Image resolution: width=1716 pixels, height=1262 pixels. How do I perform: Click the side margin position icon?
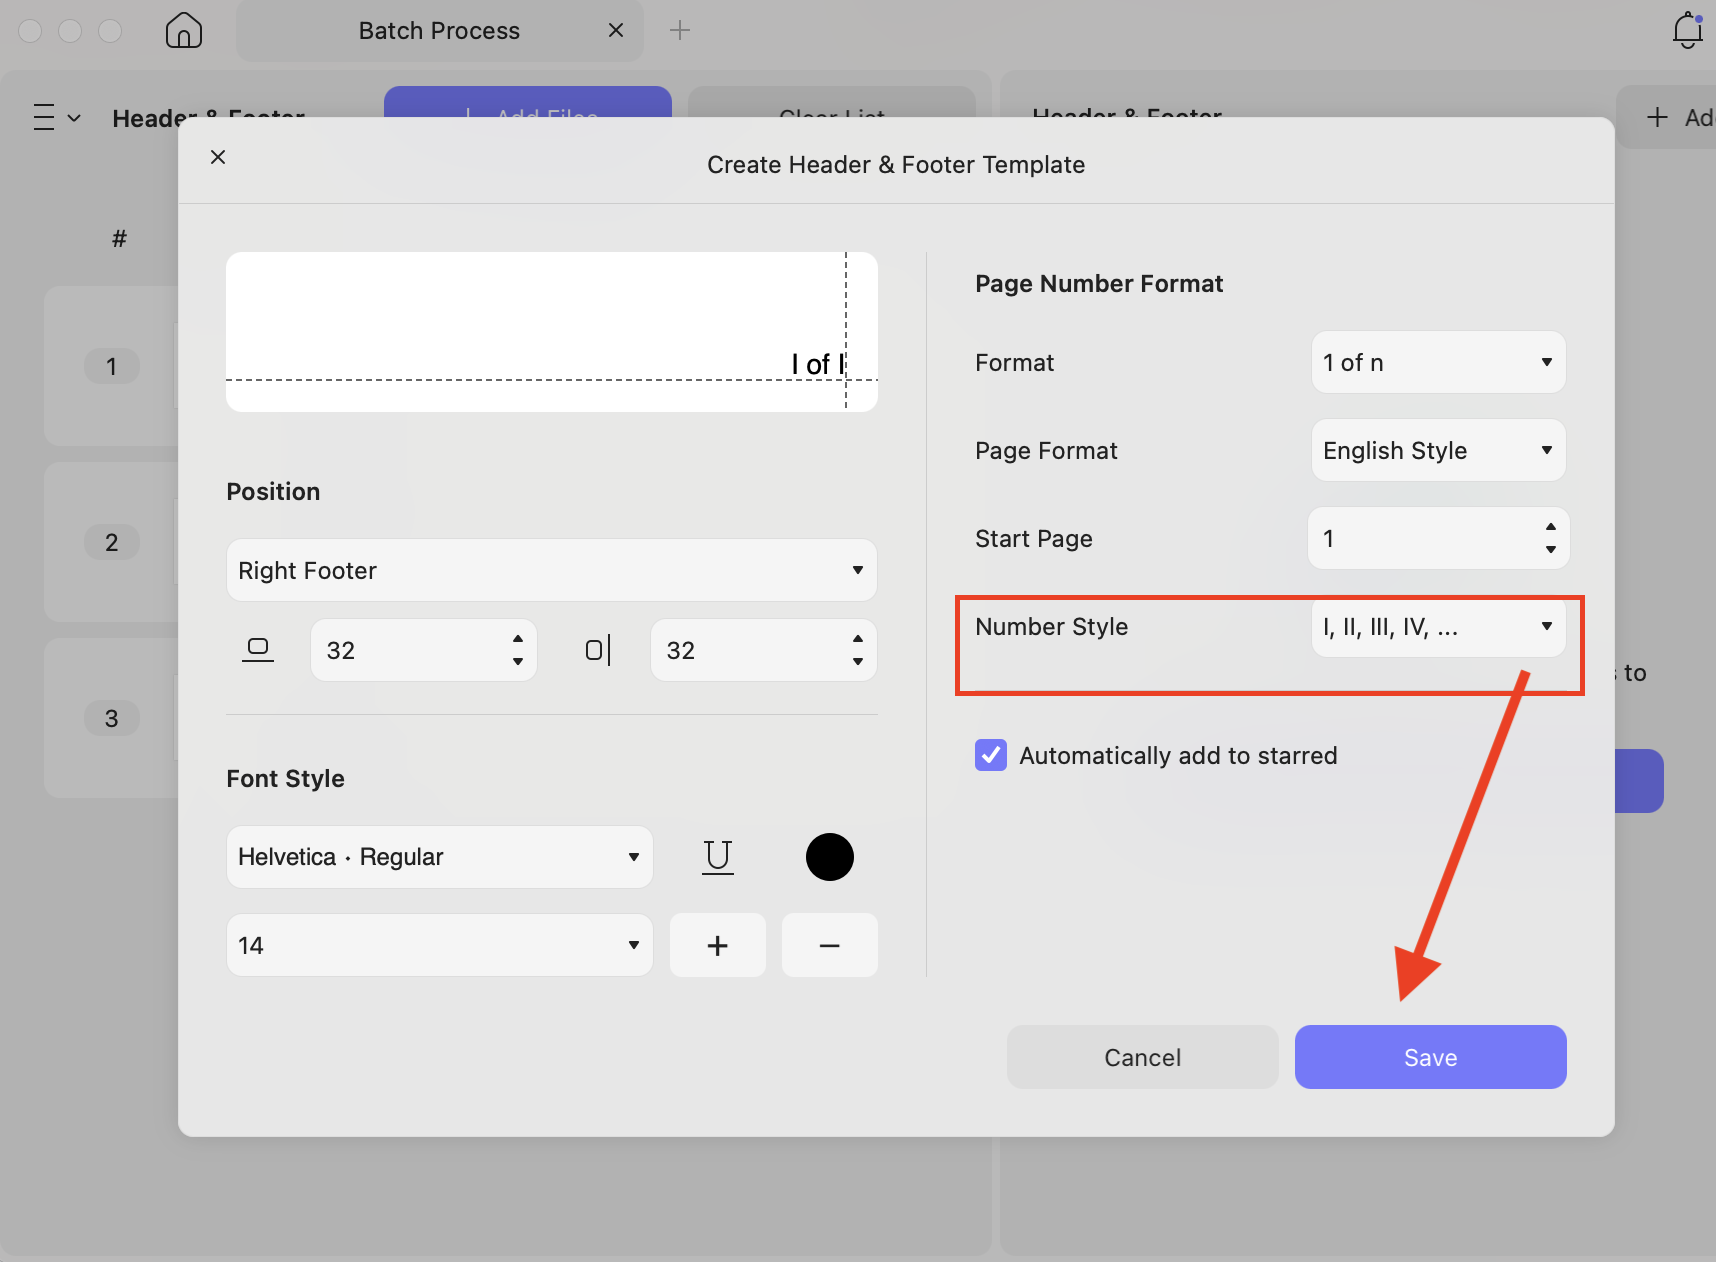pos(598,649)
